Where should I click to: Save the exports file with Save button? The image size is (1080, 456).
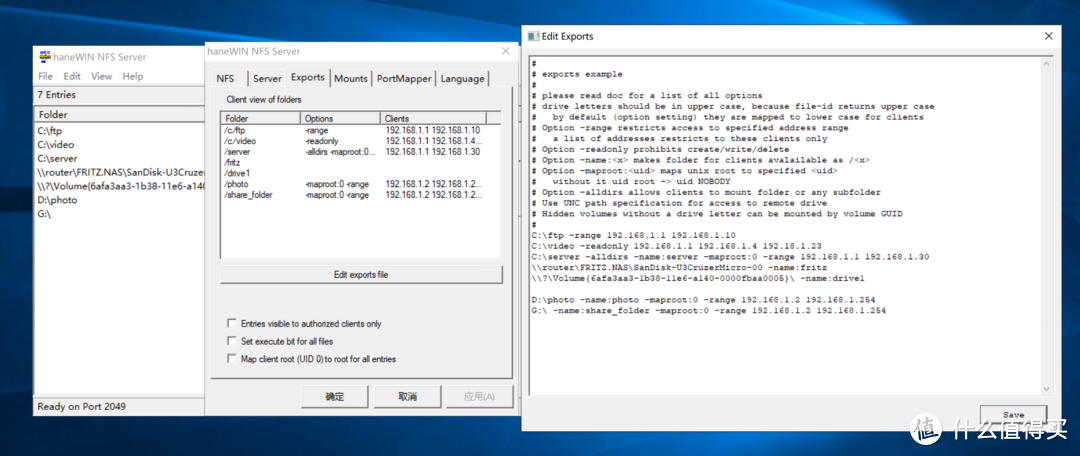click(1013, 415)
